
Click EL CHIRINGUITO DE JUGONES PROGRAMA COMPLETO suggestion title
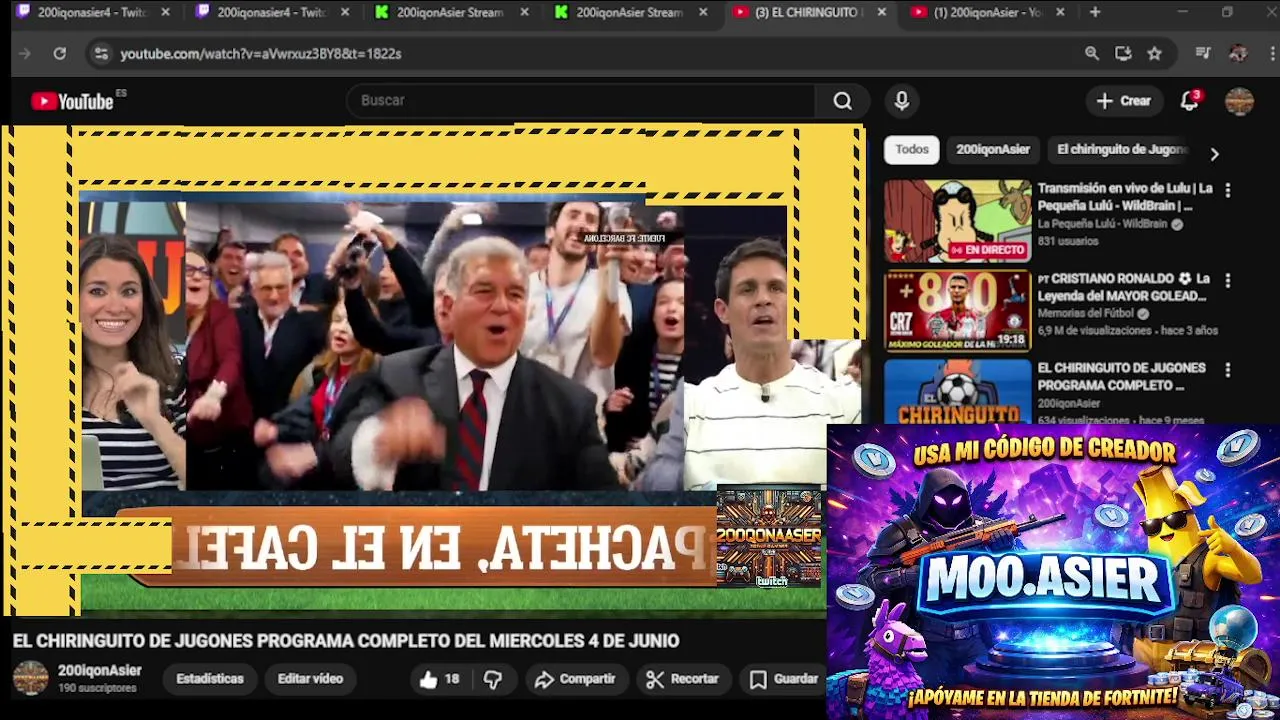(1121, 377)
